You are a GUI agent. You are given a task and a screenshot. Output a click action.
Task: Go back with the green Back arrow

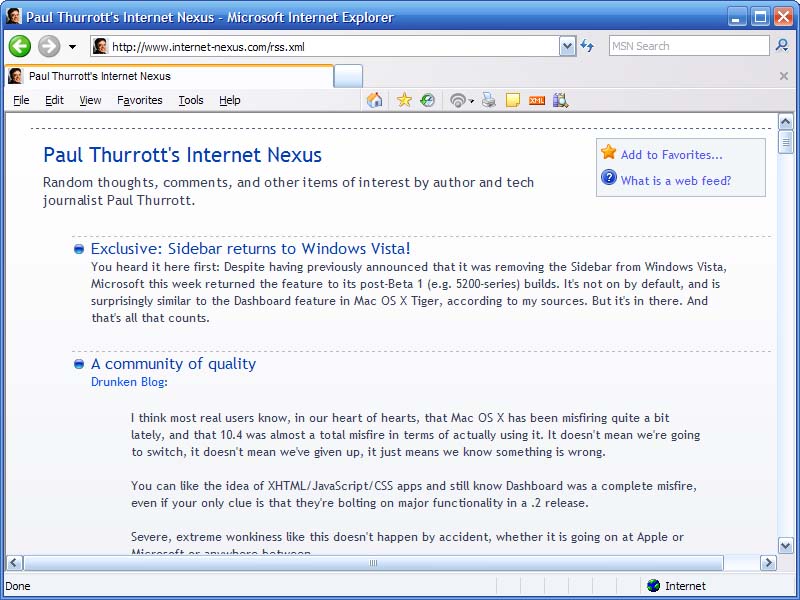(x=19, y=46)
